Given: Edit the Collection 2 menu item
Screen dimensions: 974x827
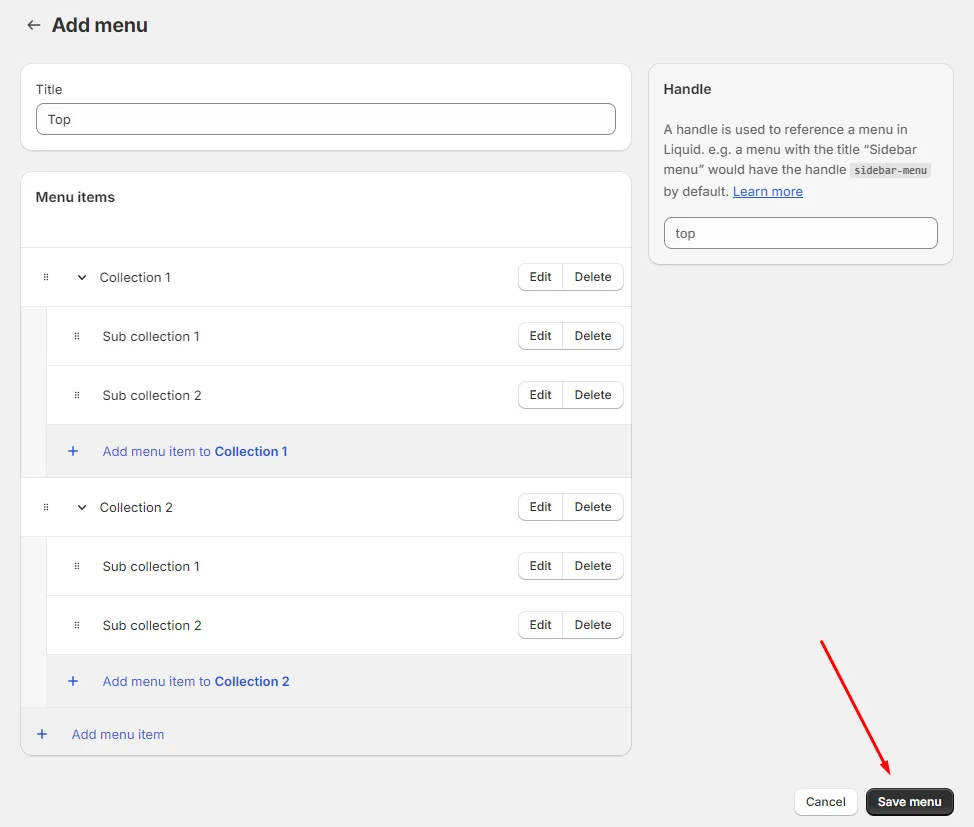Looking at the screenshot, I should click(540, 507).
